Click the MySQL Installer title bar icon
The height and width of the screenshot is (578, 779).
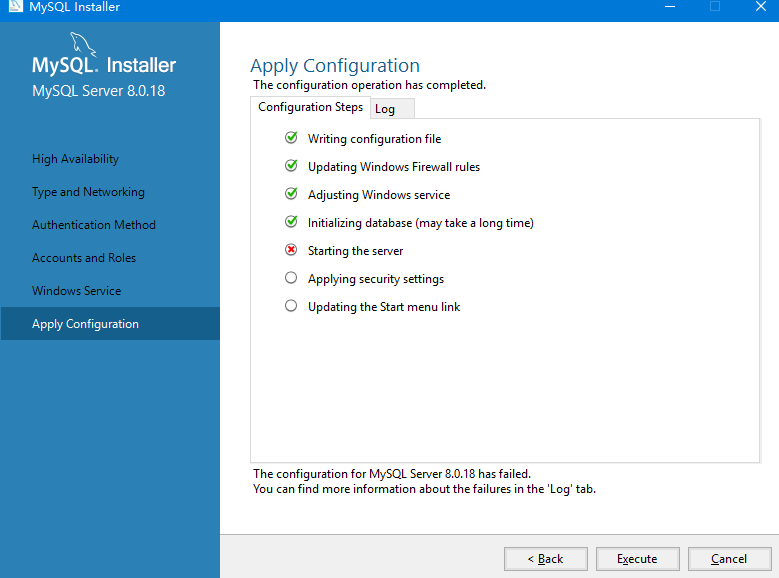[15, 6]
